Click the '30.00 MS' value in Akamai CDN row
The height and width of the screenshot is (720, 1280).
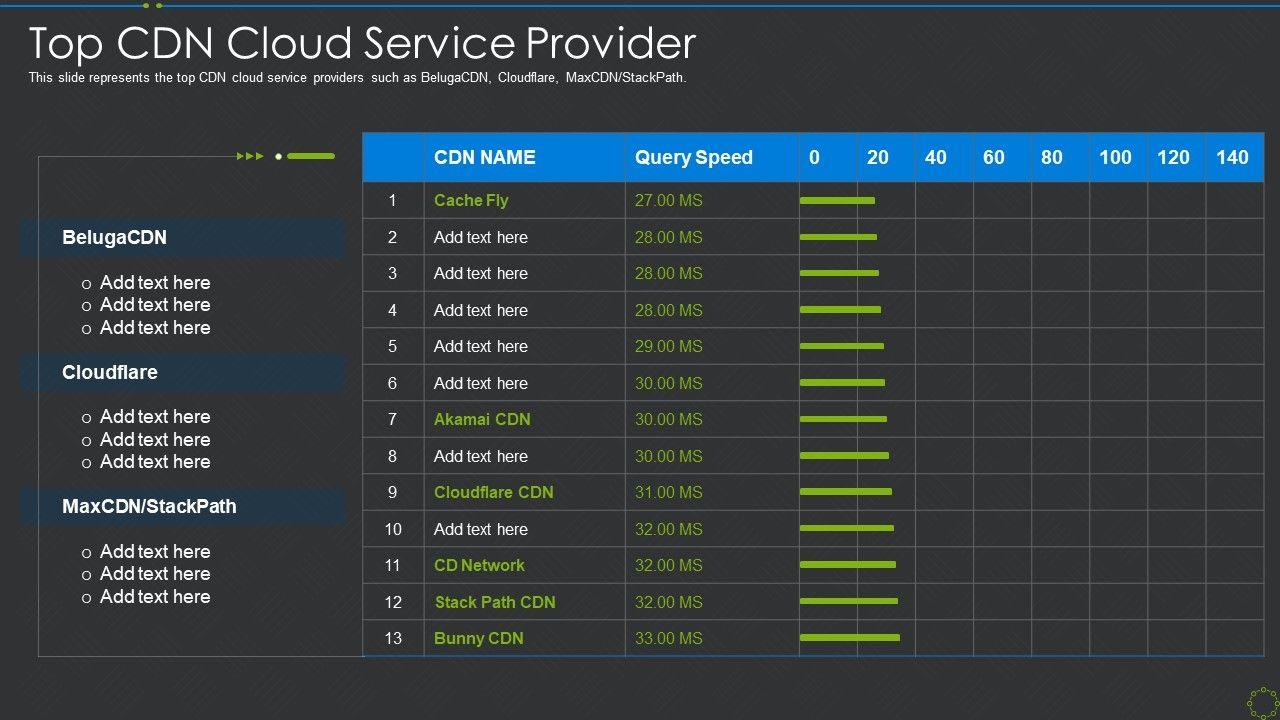(x=669, y=419)
